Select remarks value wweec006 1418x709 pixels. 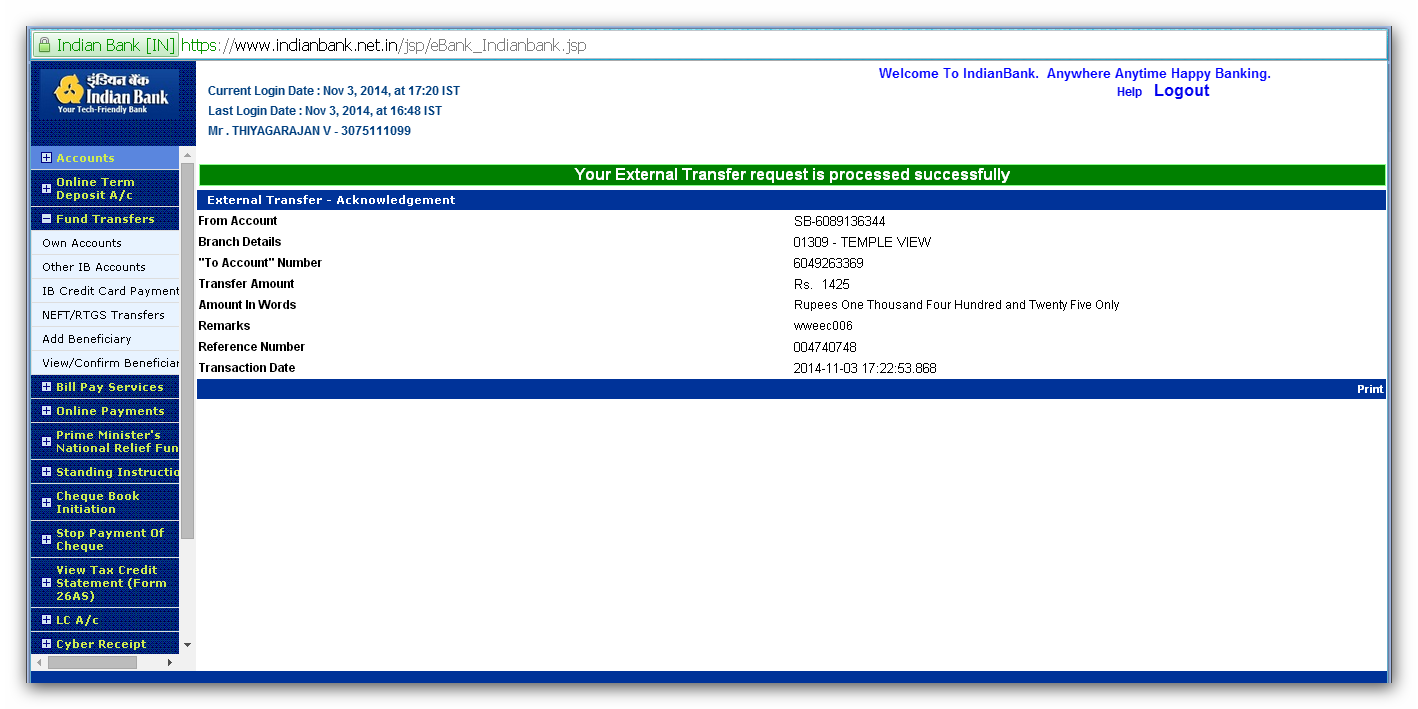click(823, 326)
